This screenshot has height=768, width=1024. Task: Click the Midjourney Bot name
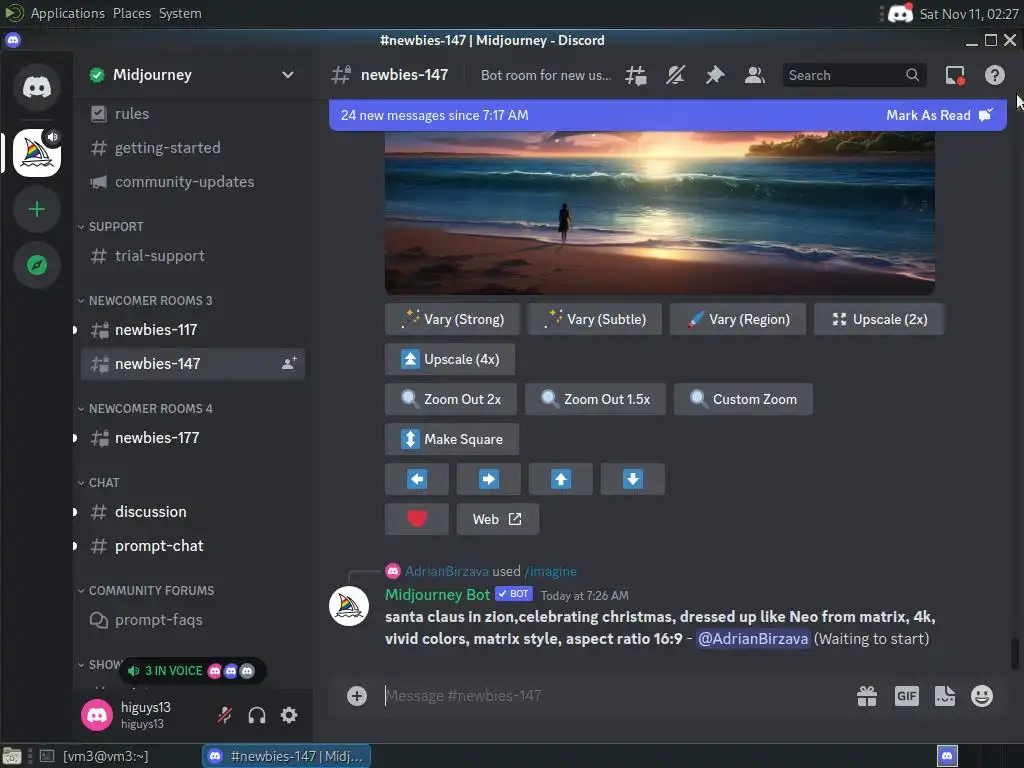click(438, 595)
